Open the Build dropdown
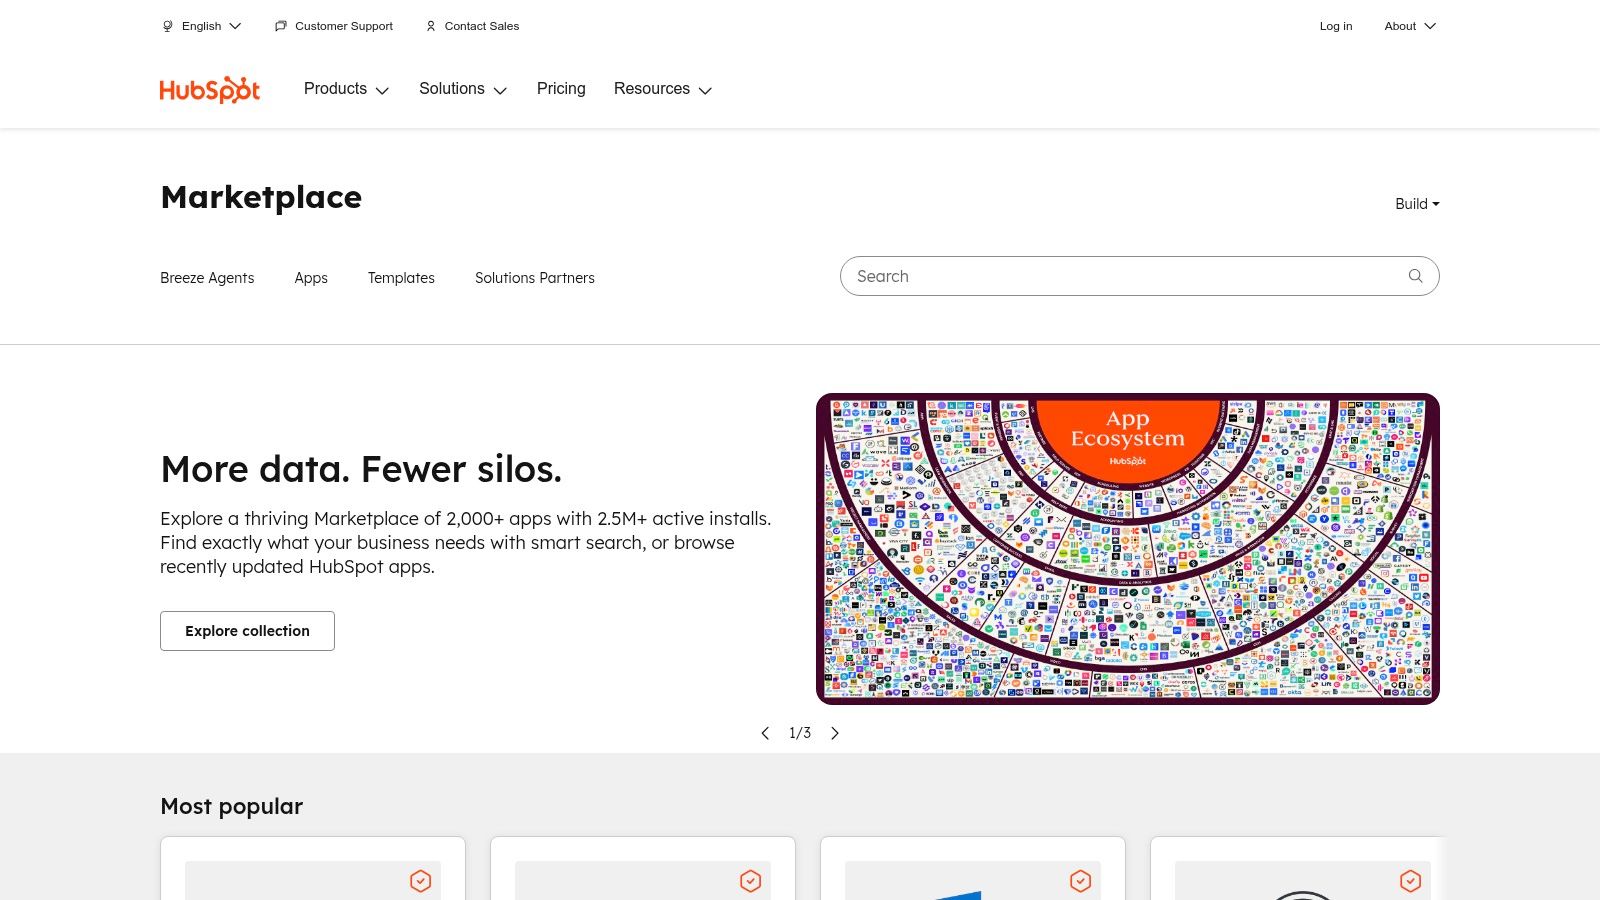The width and height of the screenshot is (1600, 900). tap(1416, 204)
